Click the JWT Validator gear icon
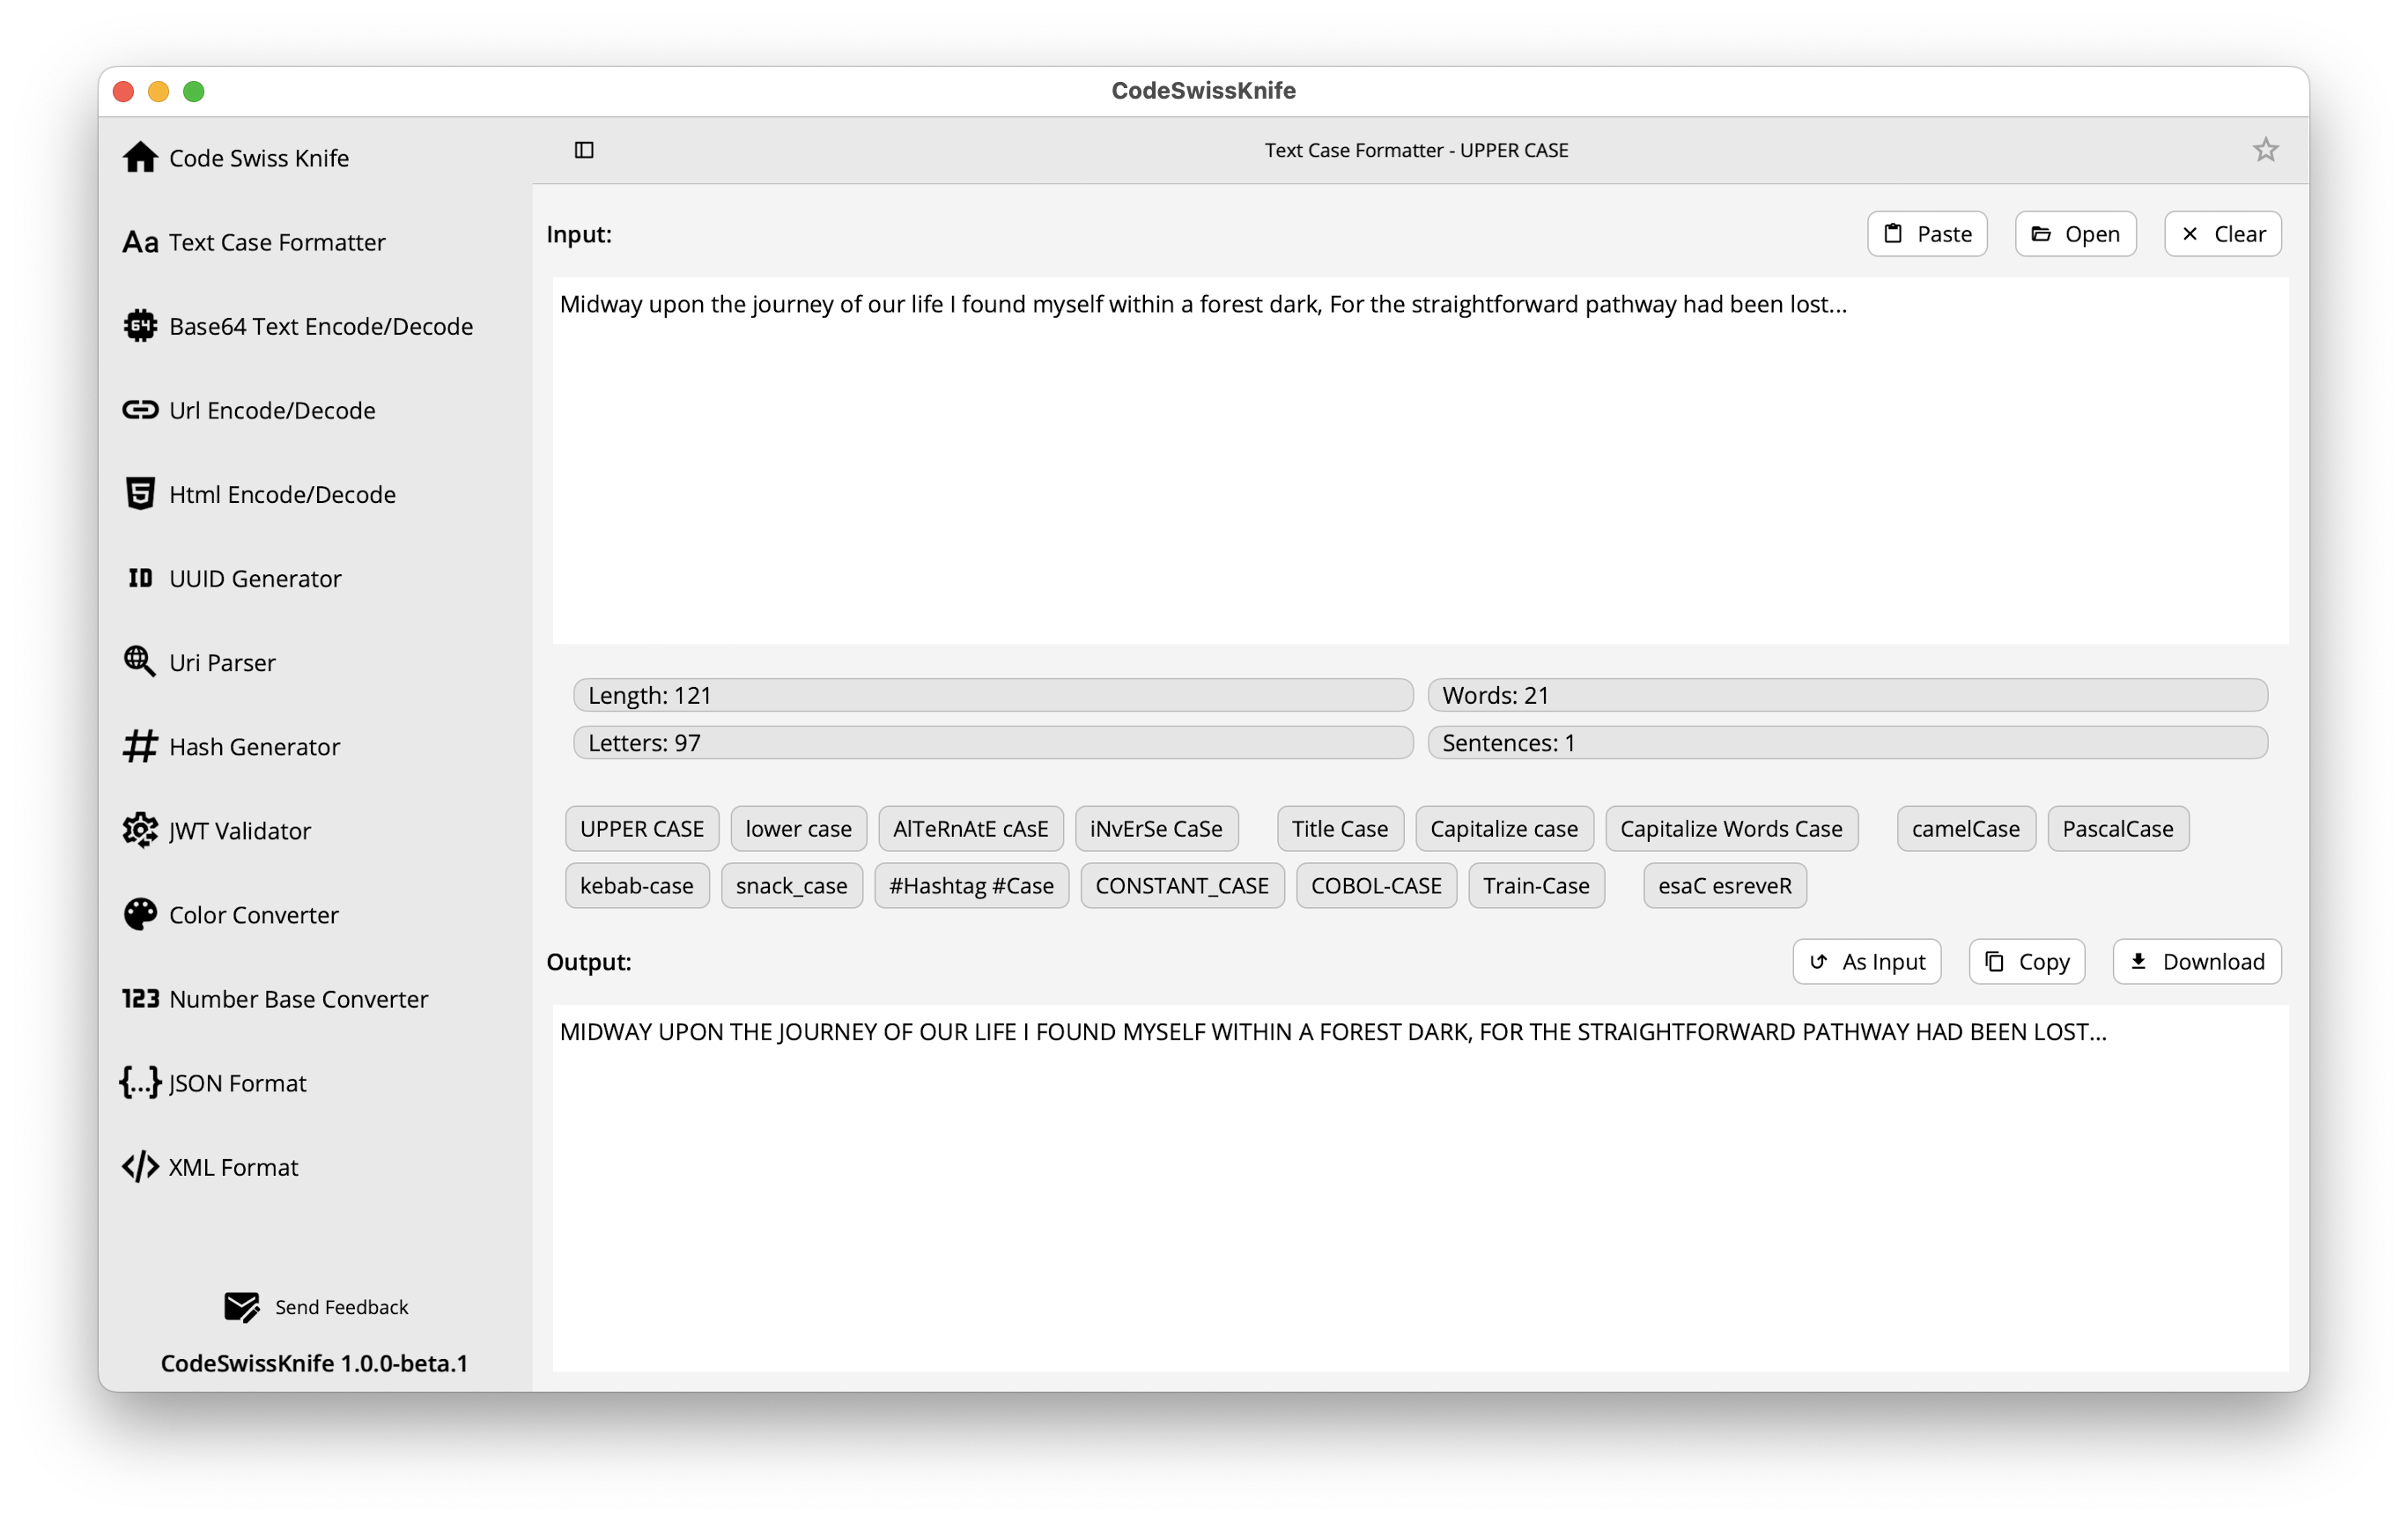The width and height of the screenshot is (2408, 1522). pos(140,830)
